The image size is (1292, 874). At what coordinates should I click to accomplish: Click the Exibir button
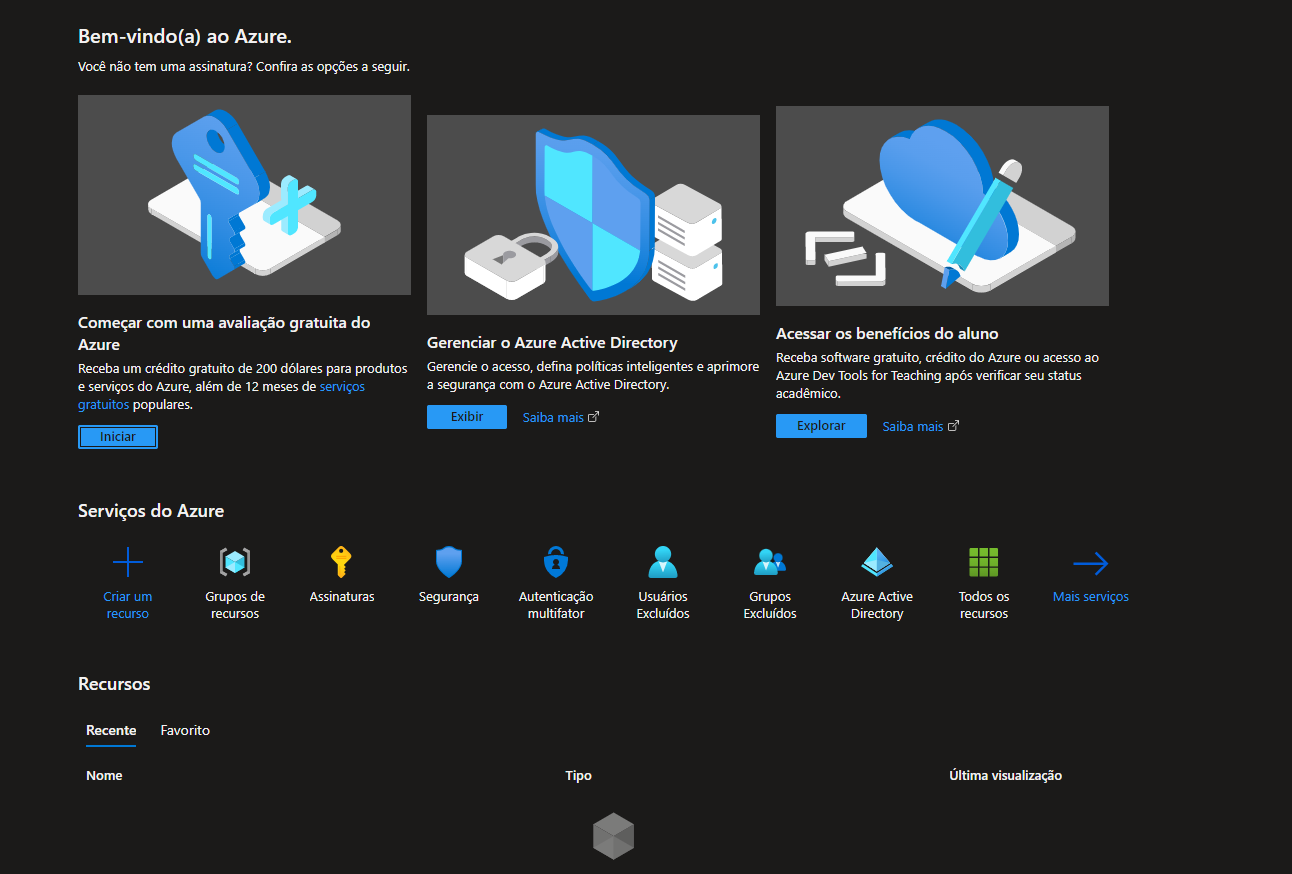click(x=467, y=417)
